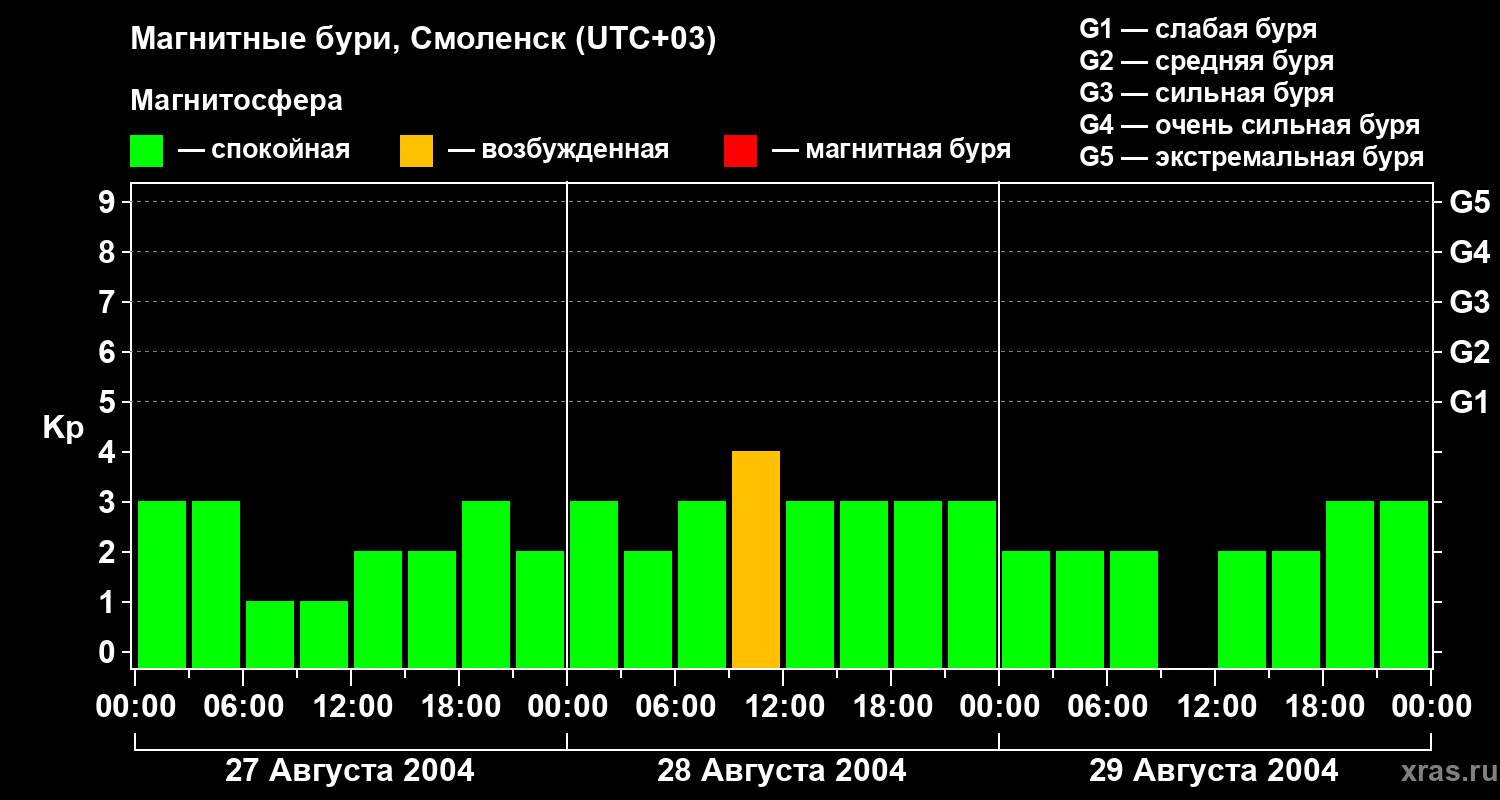This screenshot has height=800, width=1500.
Task: Click the 12:00 time label under 28 August
Action: (x=783, y=706)
